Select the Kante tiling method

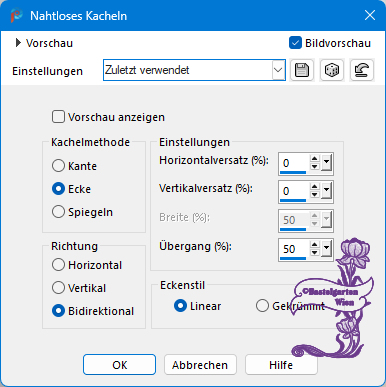pyautogui.click(x=58, y=166)
